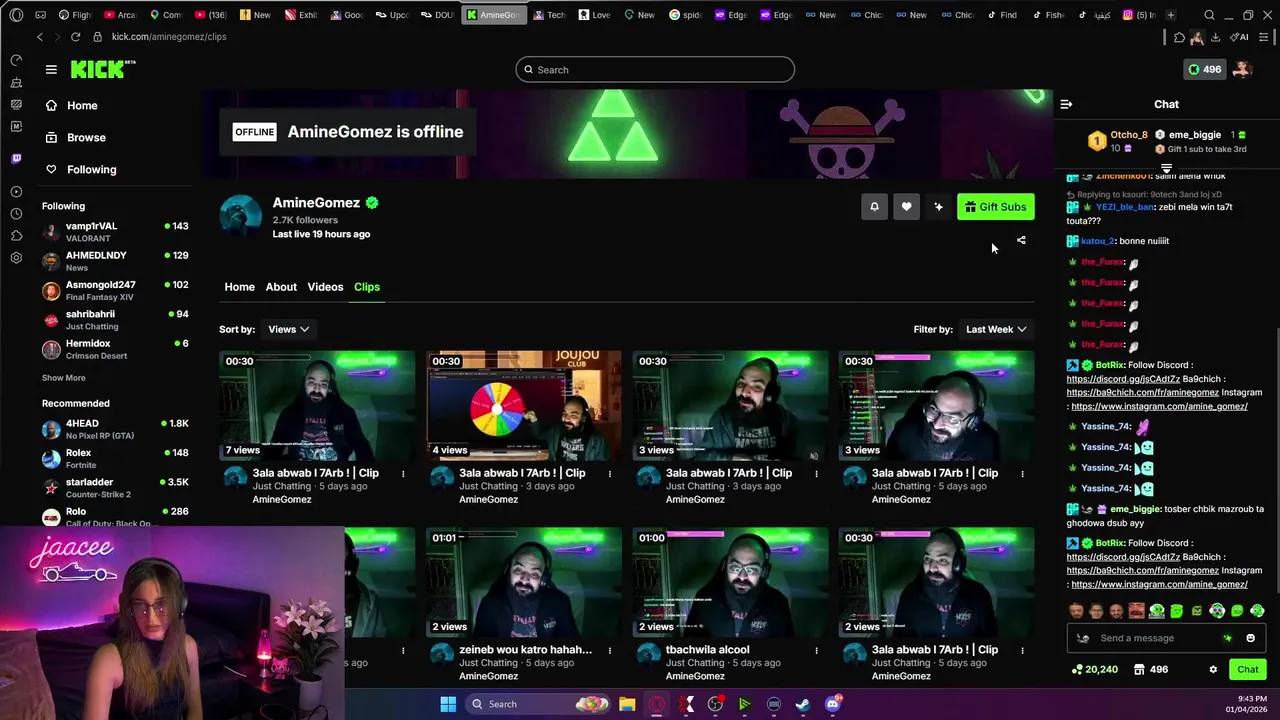Open the Filter by Last Week dropdown
Image resolution: width=1280 pixels, height=720 pixels.
coord(996,329)
